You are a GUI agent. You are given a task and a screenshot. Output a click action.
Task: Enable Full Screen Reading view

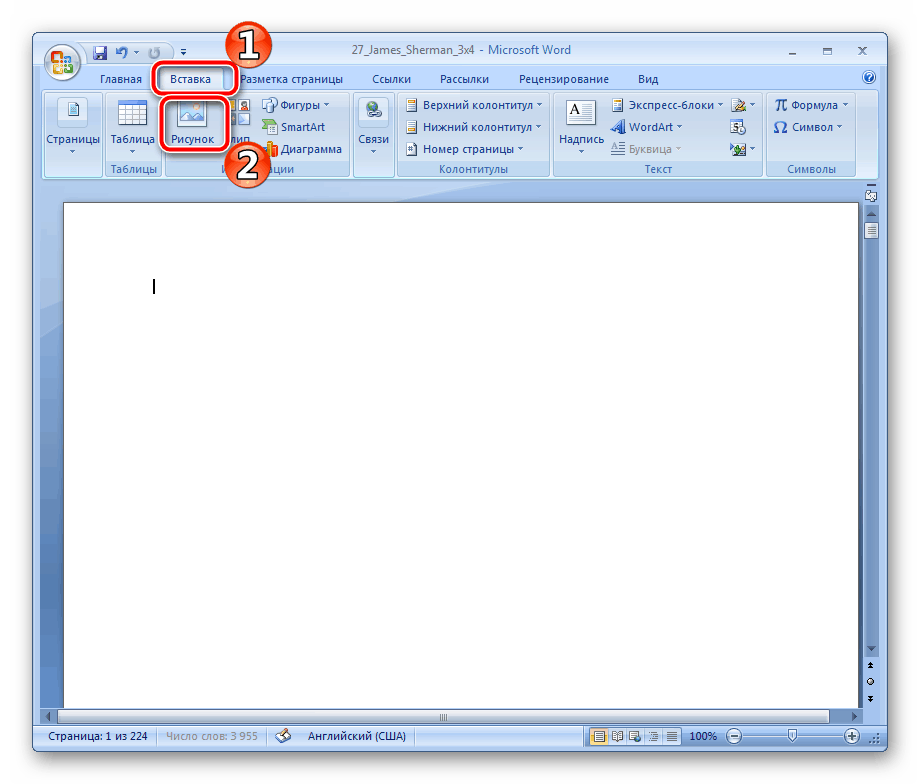coord(615,736)
